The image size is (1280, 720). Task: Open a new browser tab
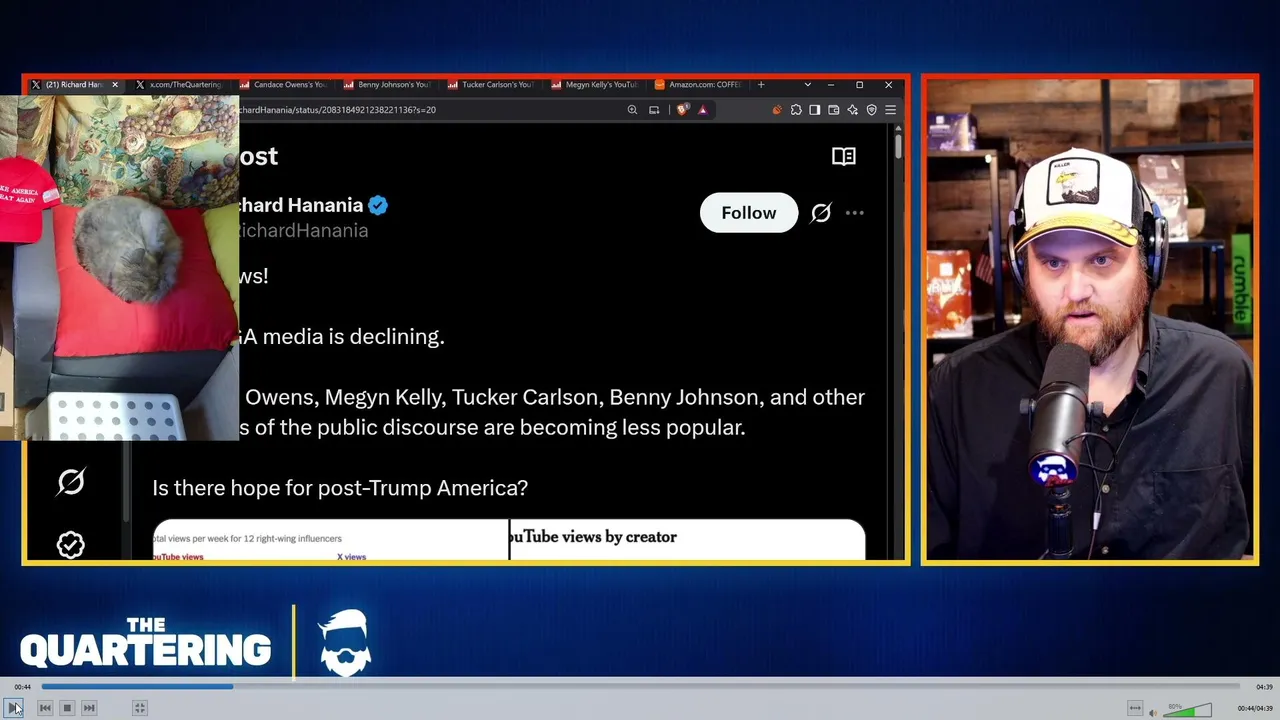761,85
